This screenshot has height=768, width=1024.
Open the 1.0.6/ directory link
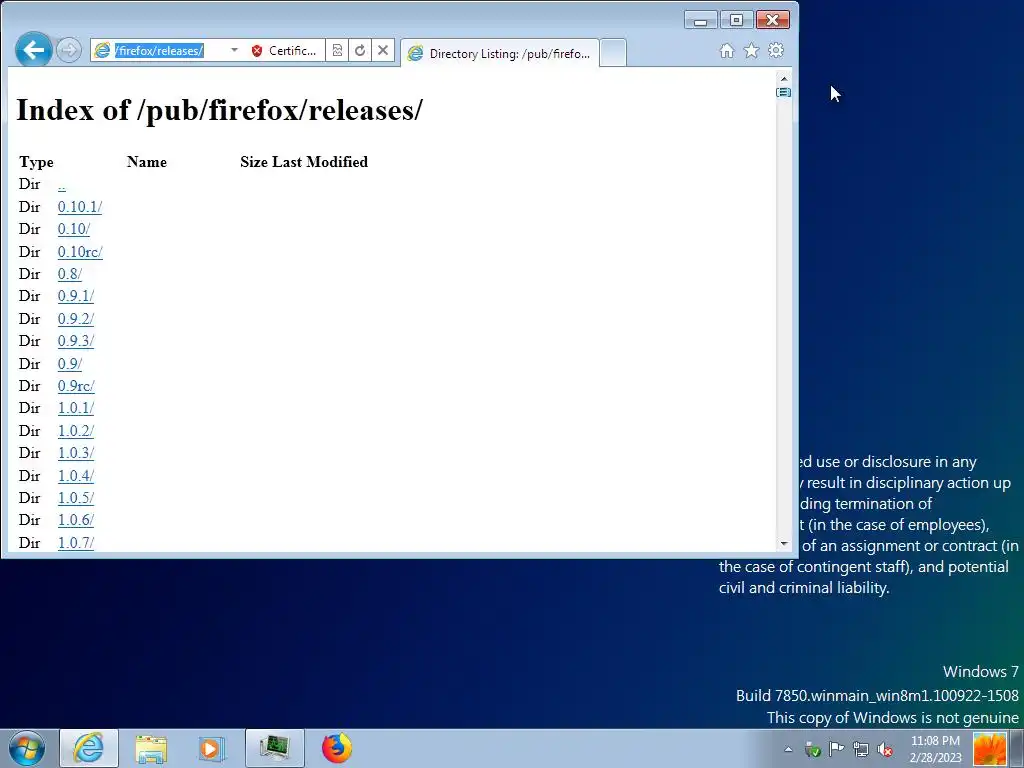coord(76,520)
